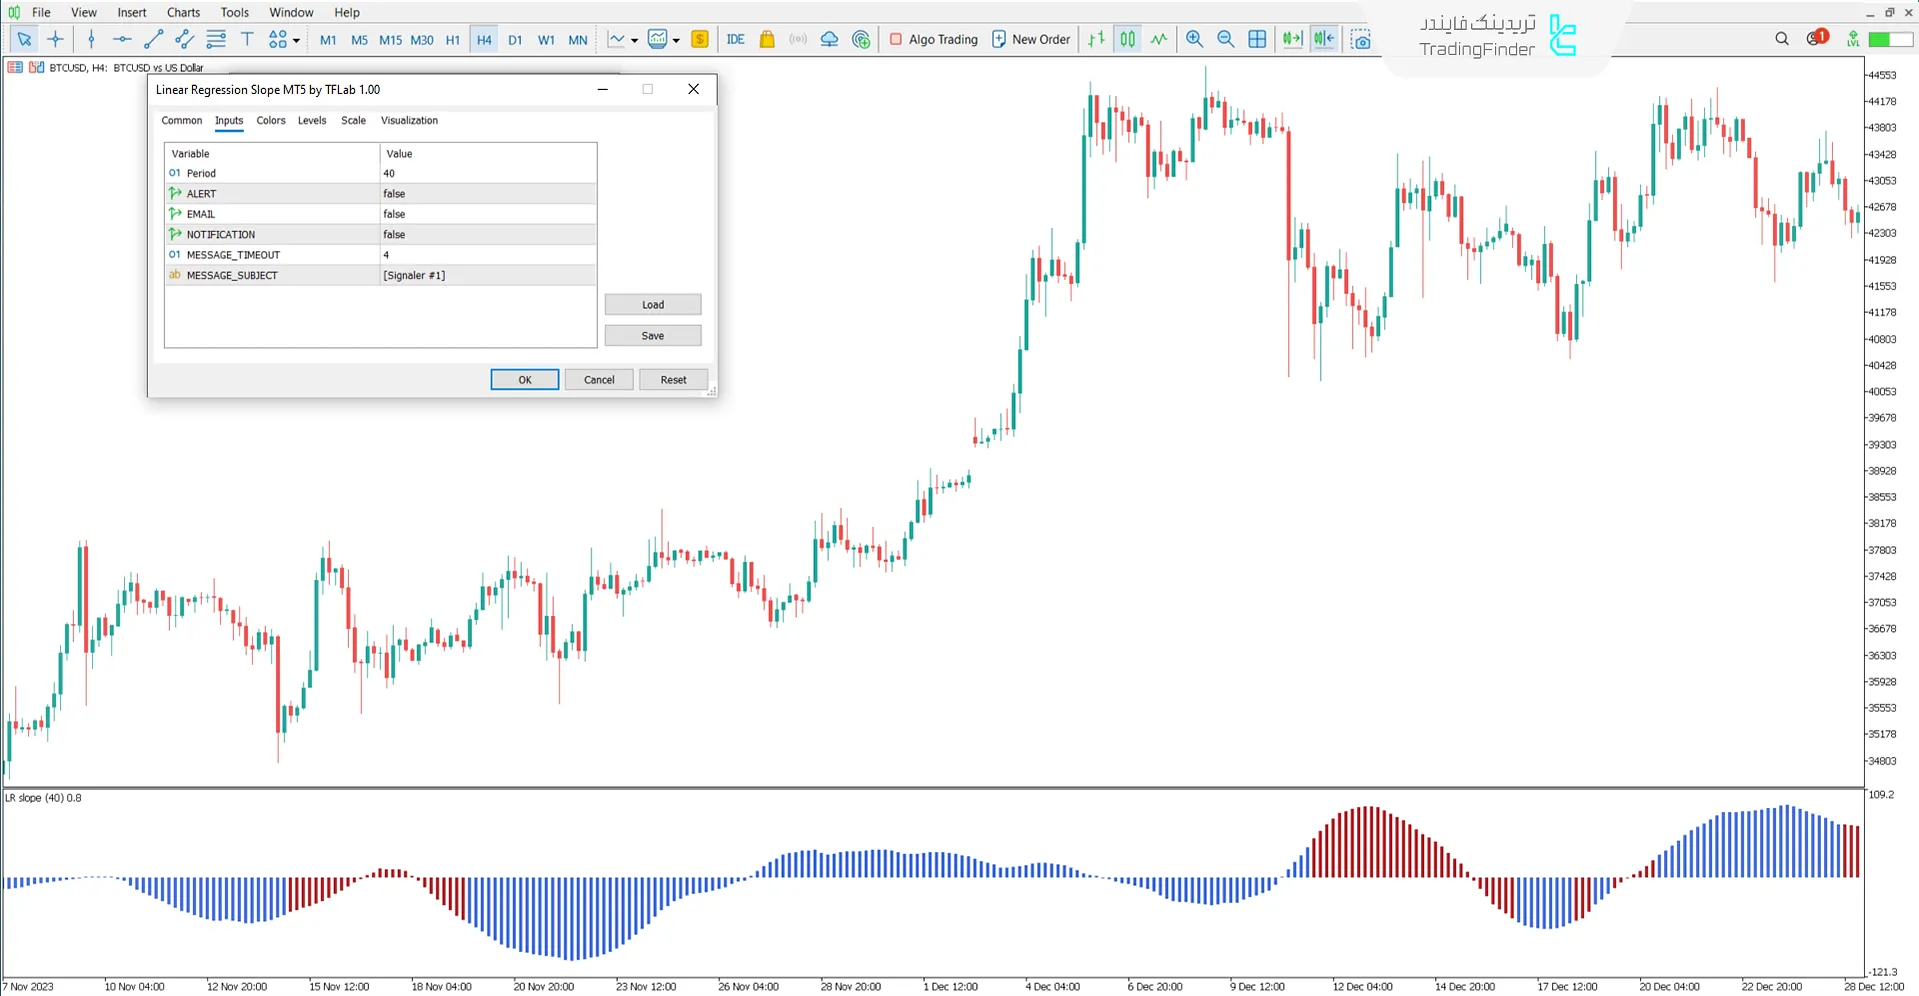Open the MetaQuotes IDE
This screenshot has width=1919, height=996.
(736, 39)
